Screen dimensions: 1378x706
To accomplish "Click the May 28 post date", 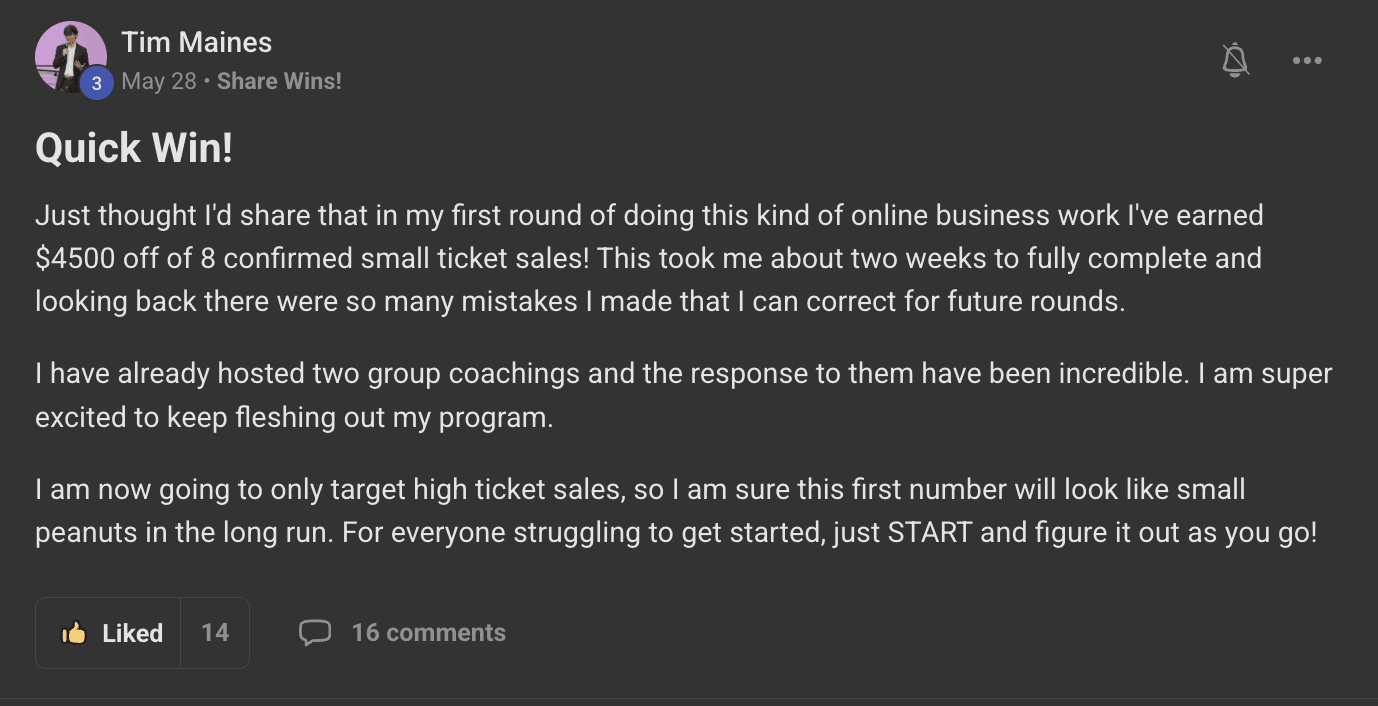I will tap(158, 81).
